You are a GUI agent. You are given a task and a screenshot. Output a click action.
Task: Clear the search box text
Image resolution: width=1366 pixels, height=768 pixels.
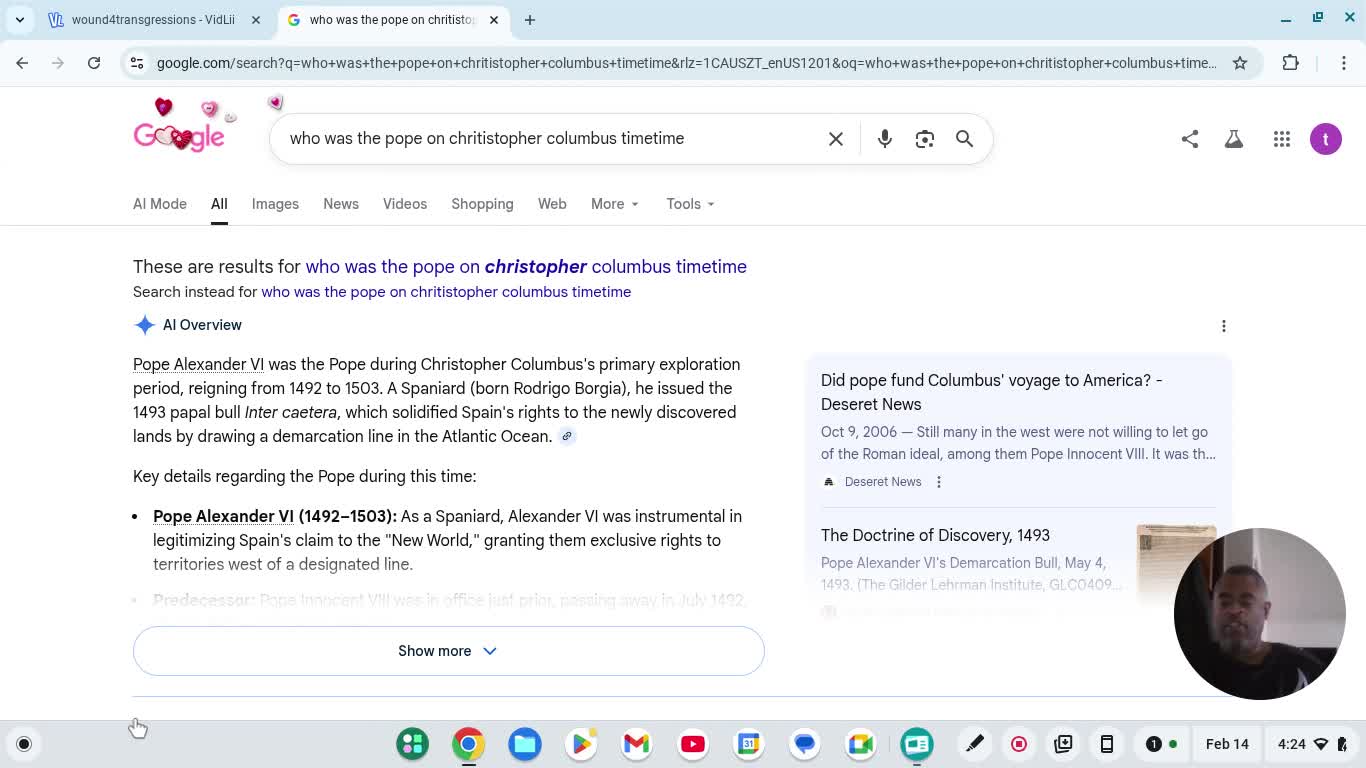[836, 139]
